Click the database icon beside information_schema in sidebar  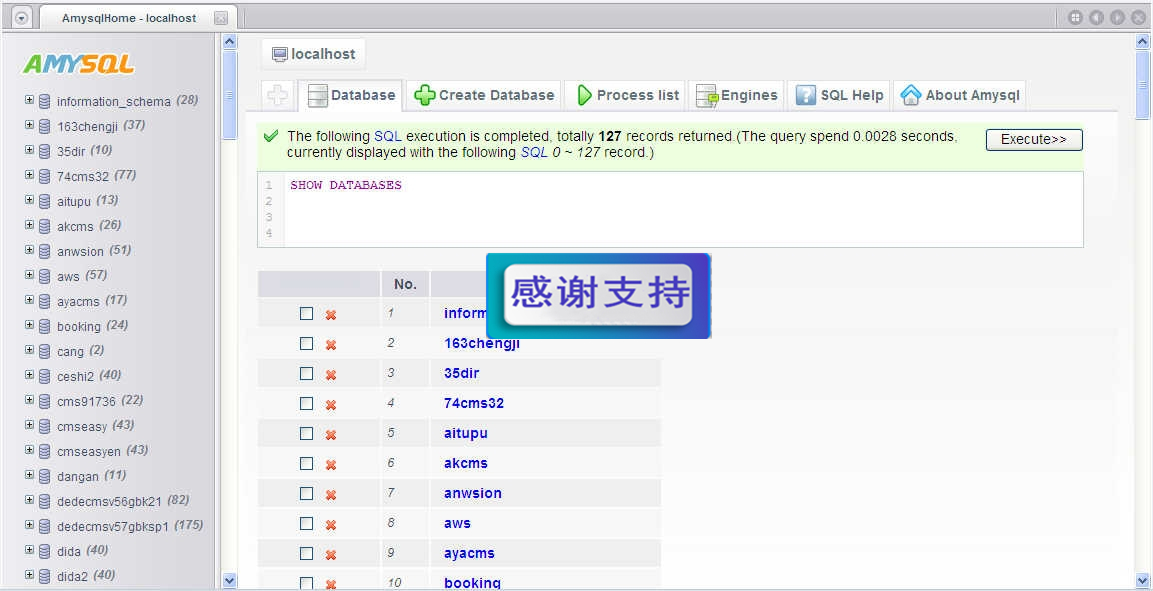point(45,101)
